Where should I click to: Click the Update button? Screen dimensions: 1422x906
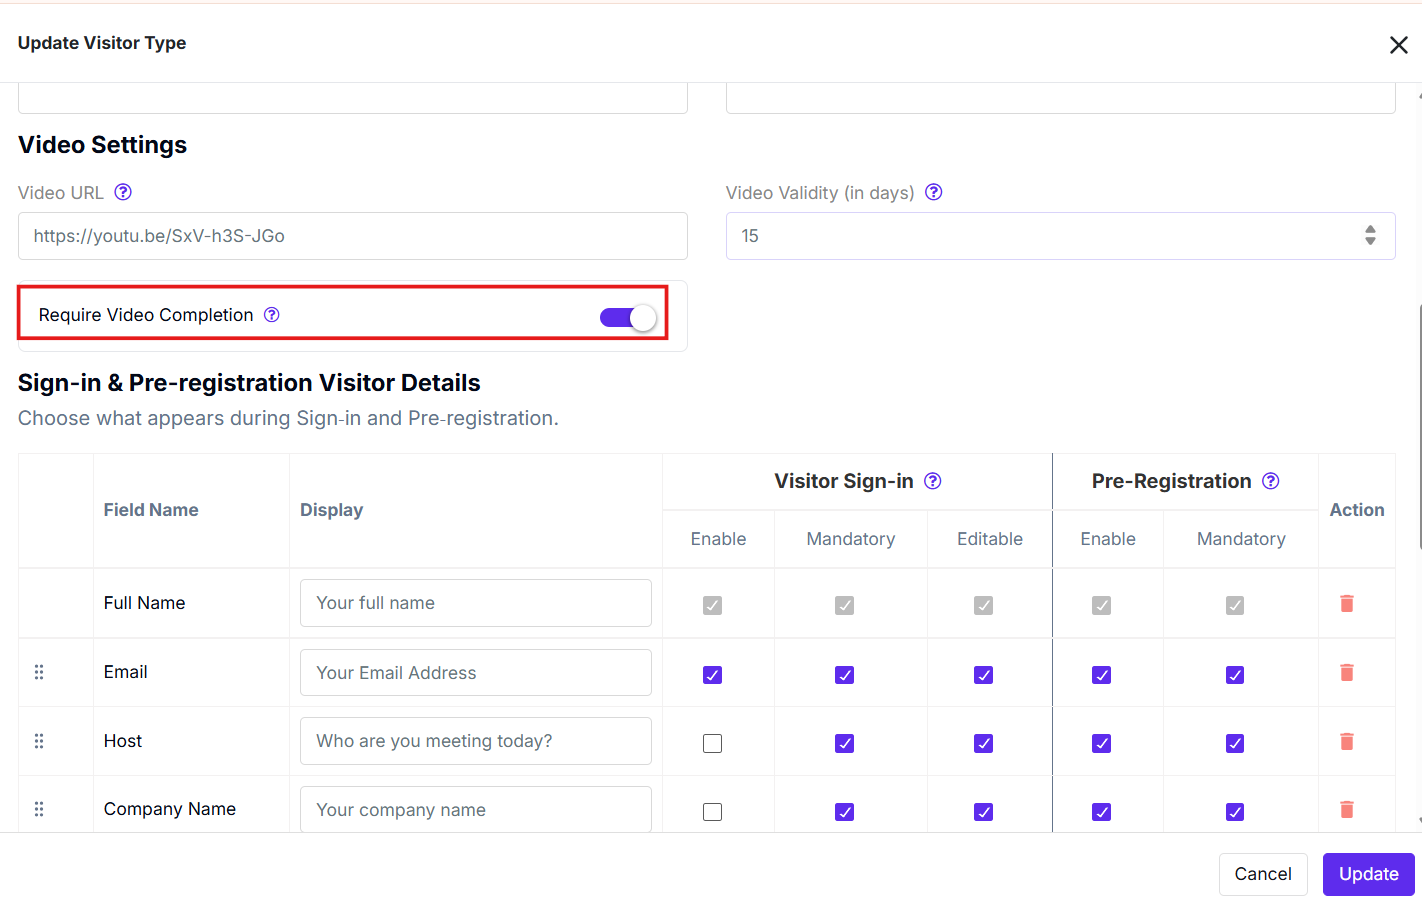[1369, 874]
